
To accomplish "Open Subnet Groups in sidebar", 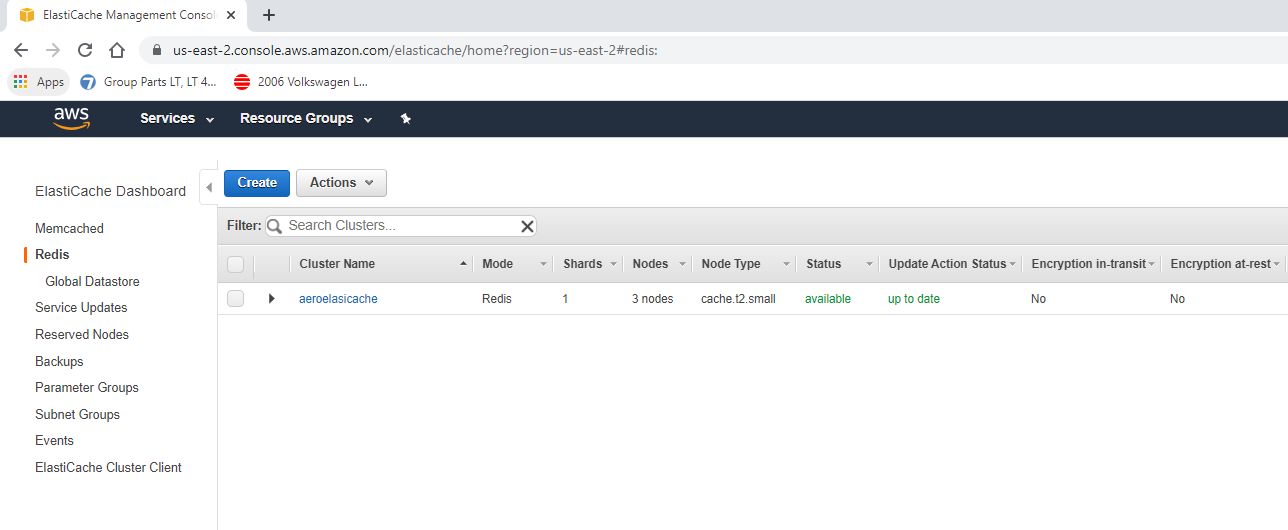I will (77, 414).
